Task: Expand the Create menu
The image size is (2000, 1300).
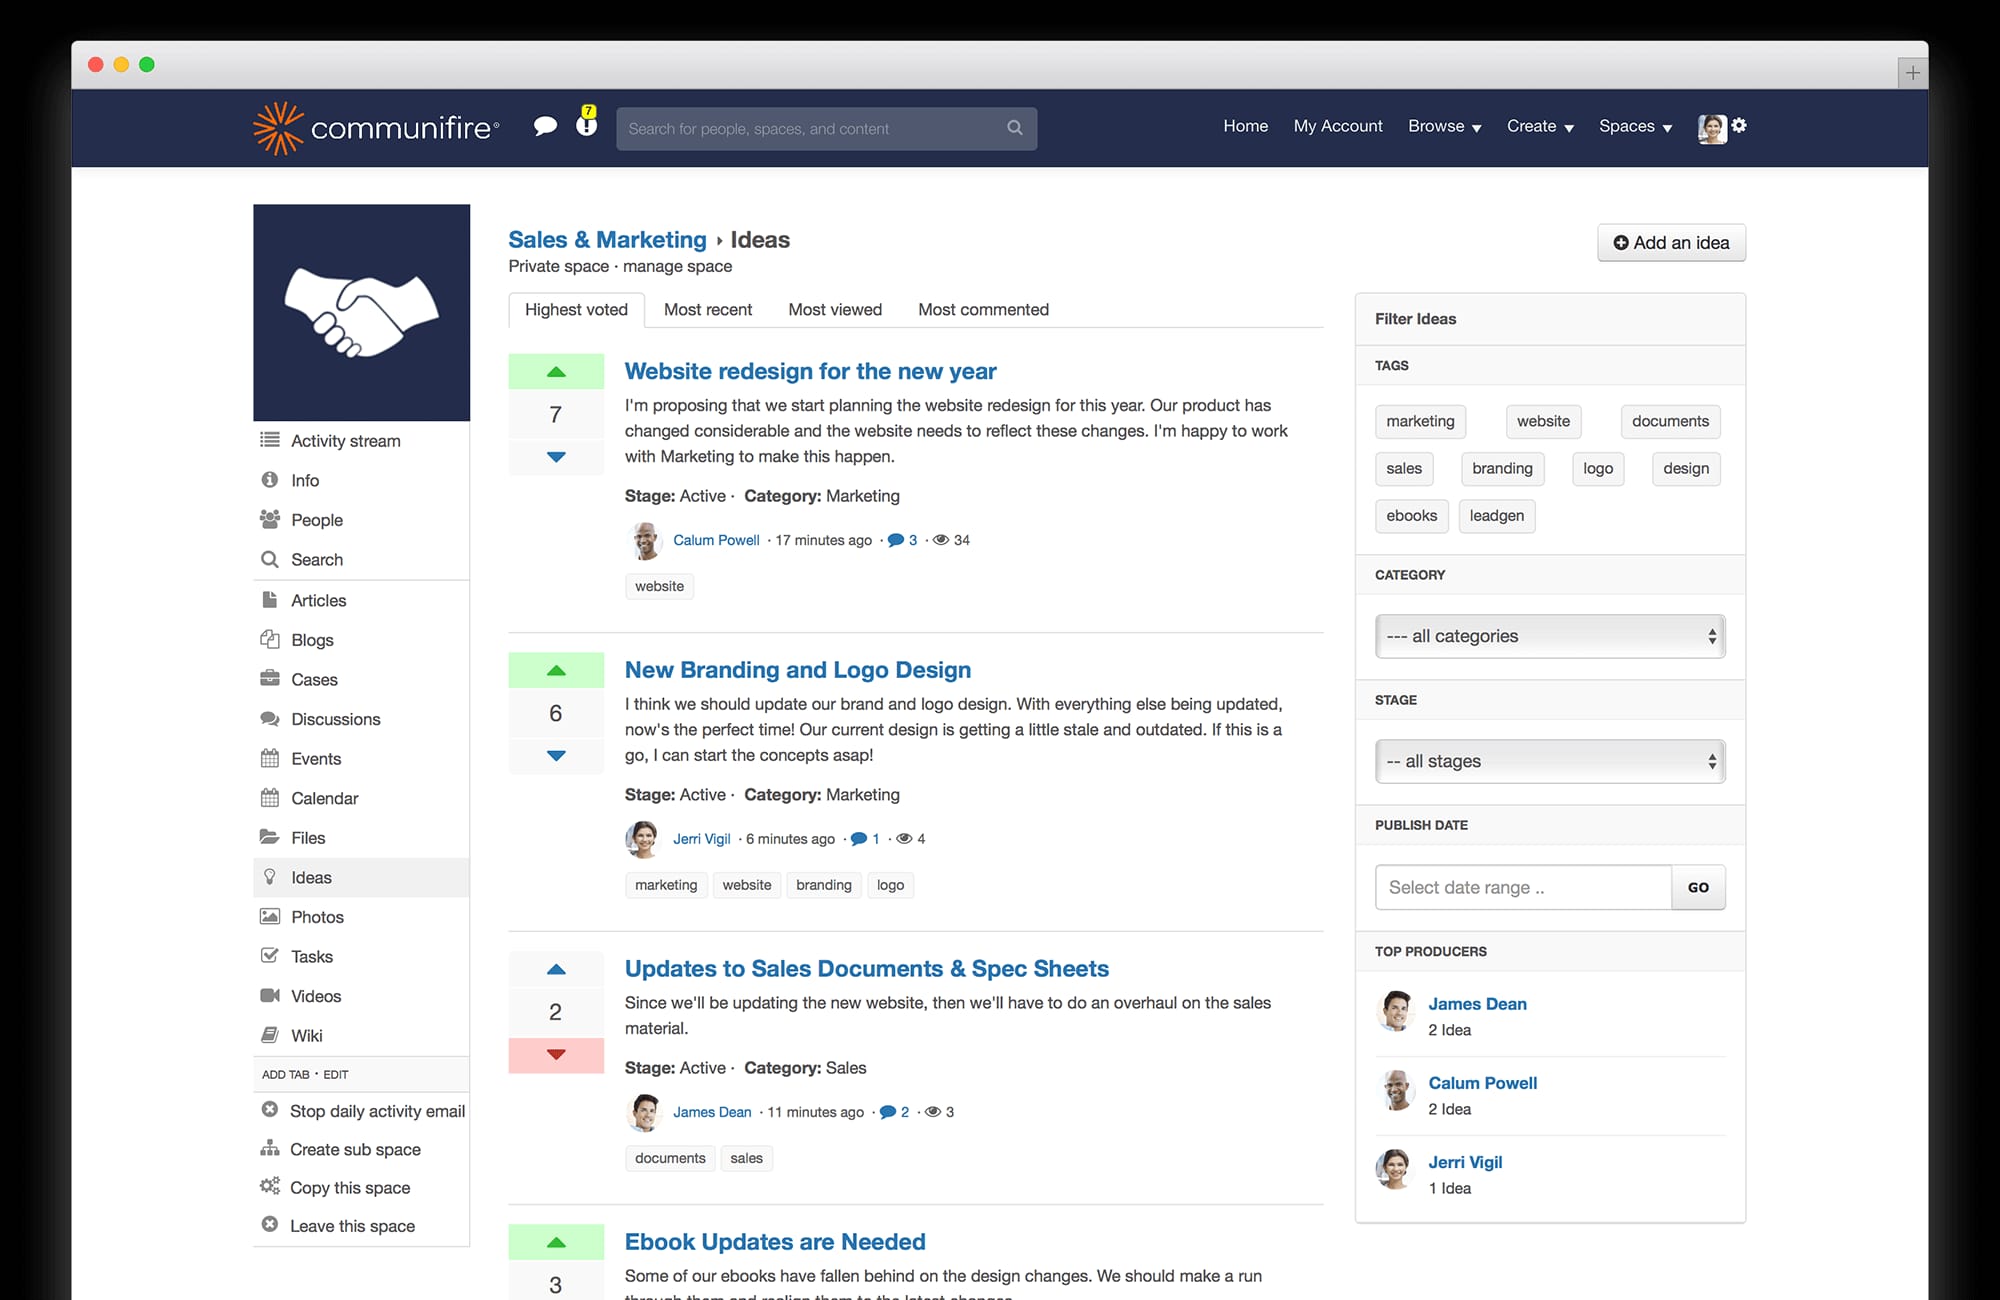Action: 1540,126
